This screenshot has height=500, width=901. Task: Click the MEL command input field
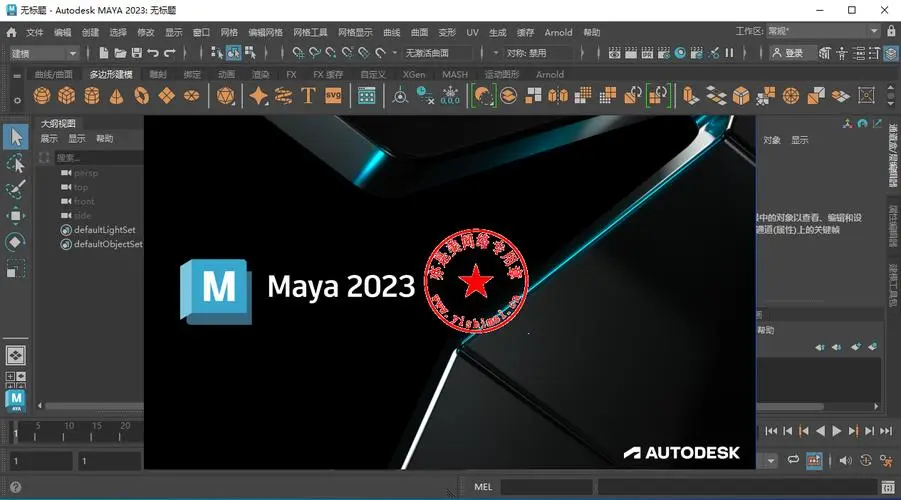pos(545,487)
